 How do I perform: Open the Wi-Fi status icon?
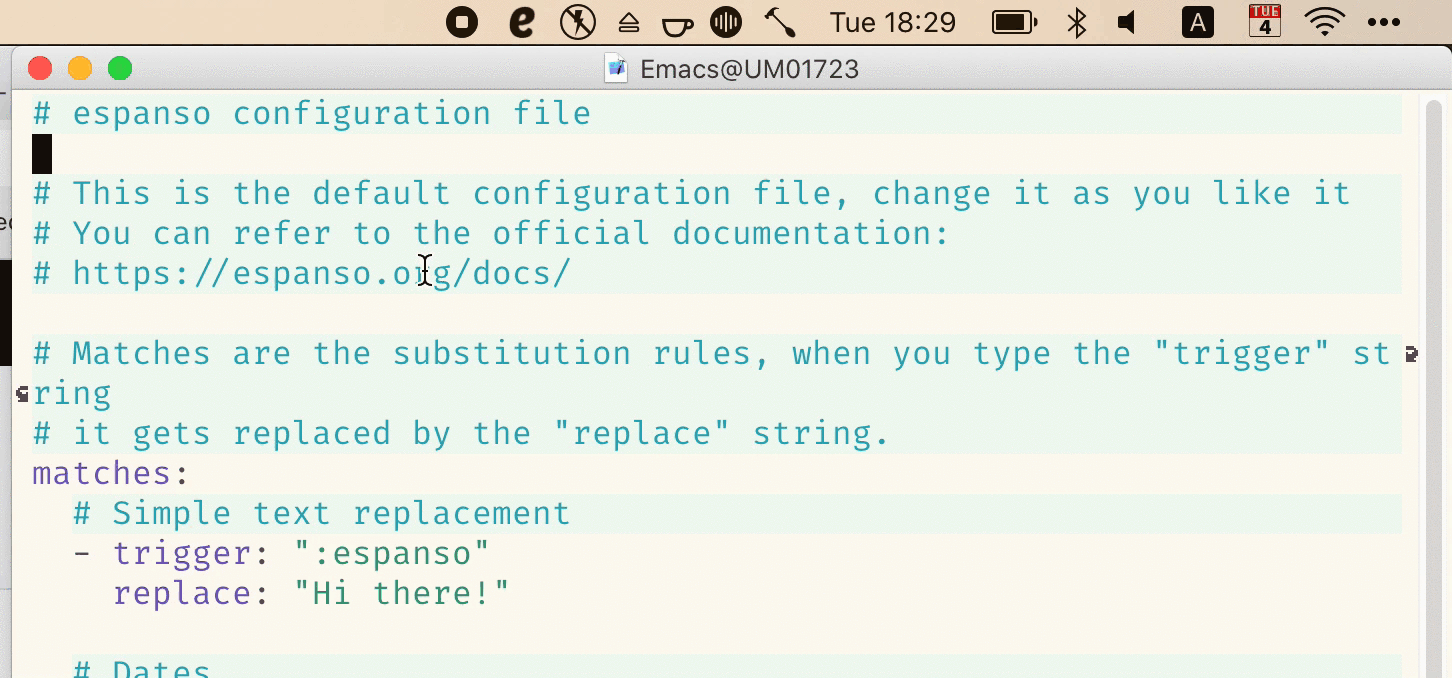(x=1325, y=21)
